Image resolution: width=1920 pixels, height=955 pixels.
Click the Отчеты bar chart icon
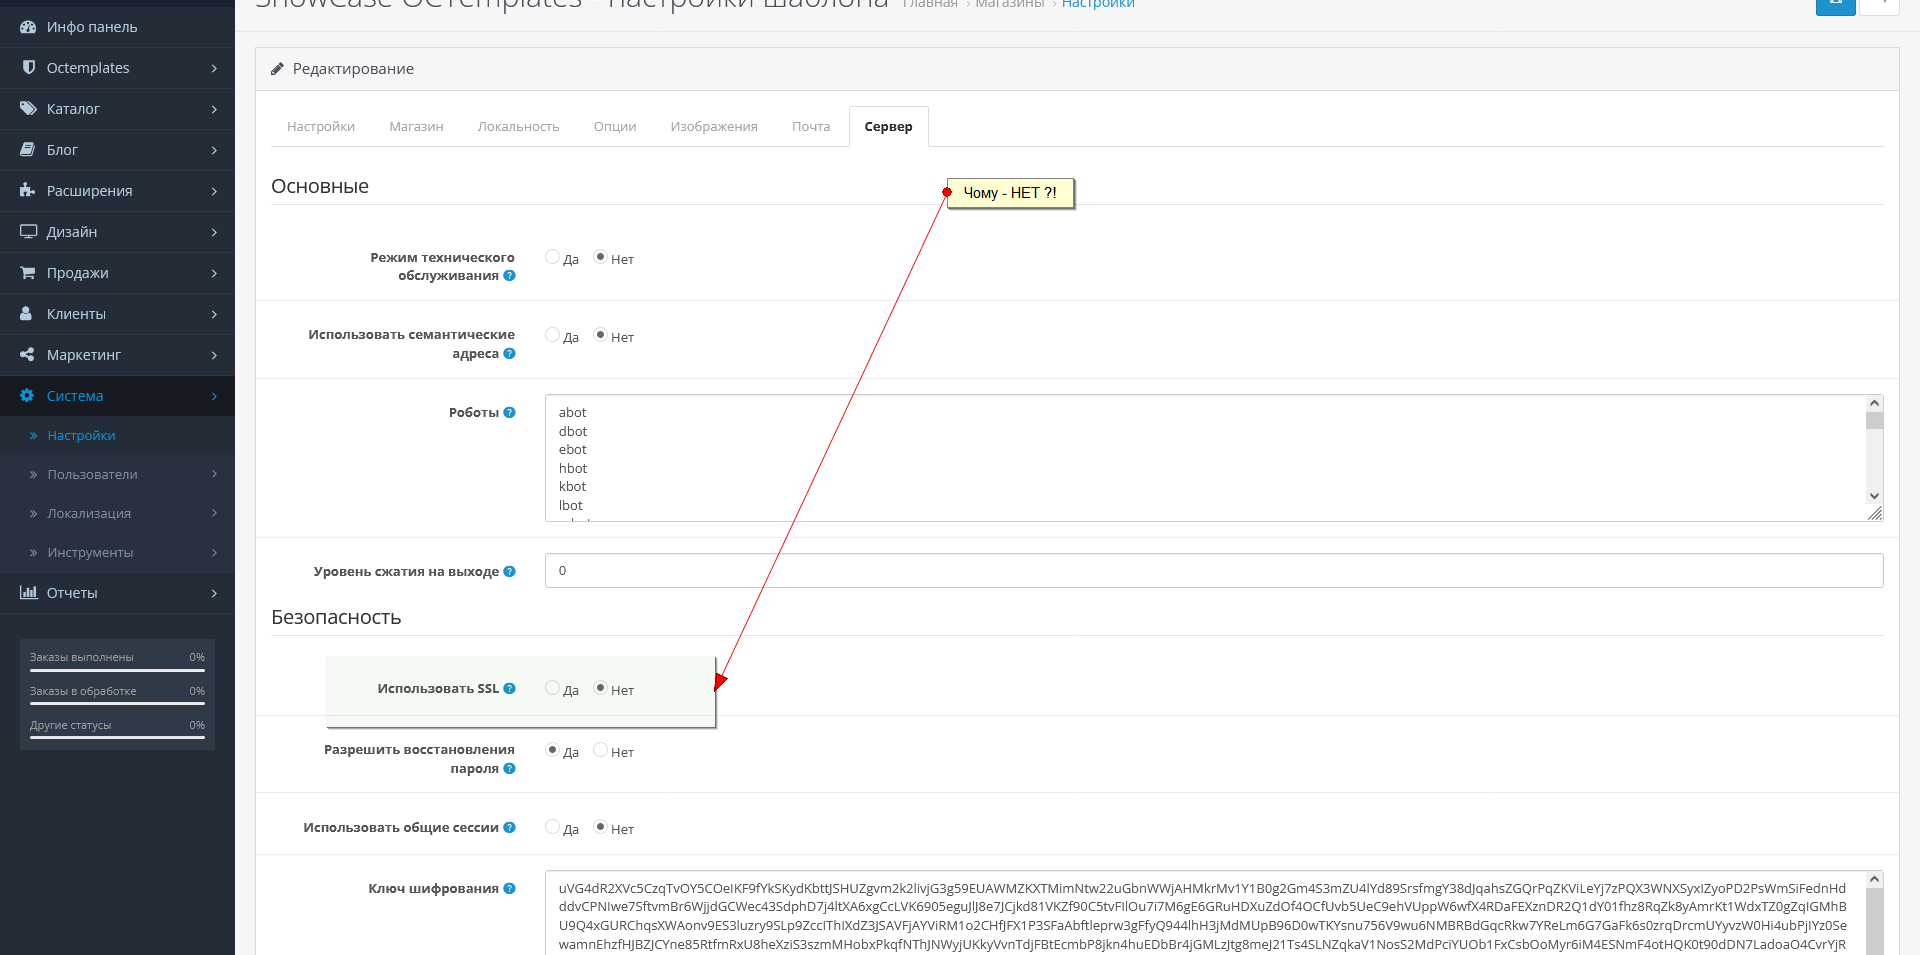point(28,593)
